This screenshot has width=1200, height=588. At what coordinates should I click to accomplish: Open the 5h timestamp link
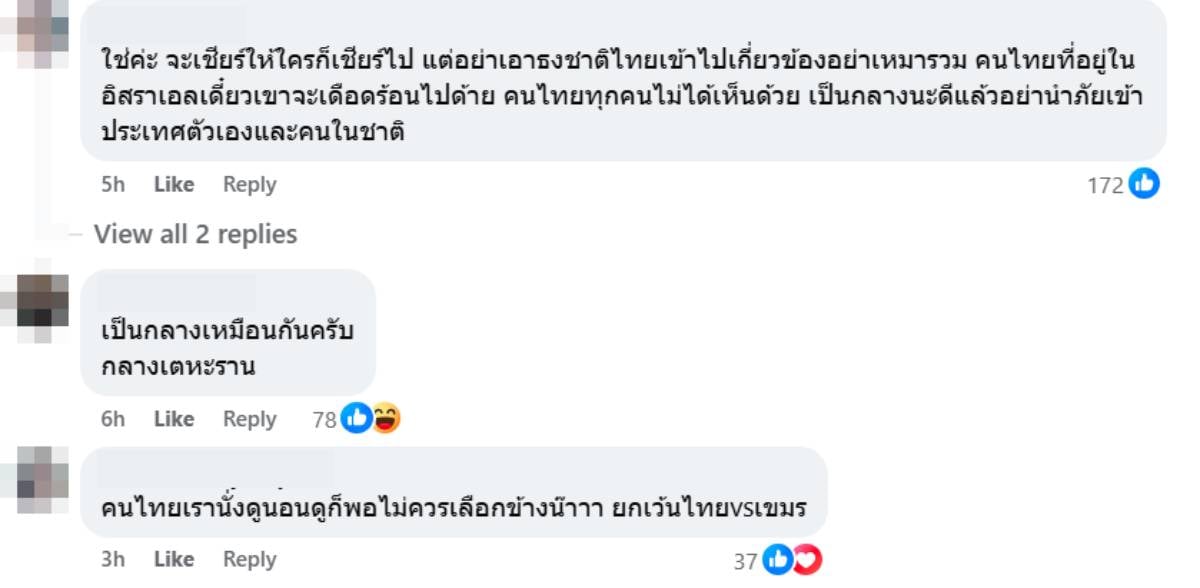(x=112, y=184)
